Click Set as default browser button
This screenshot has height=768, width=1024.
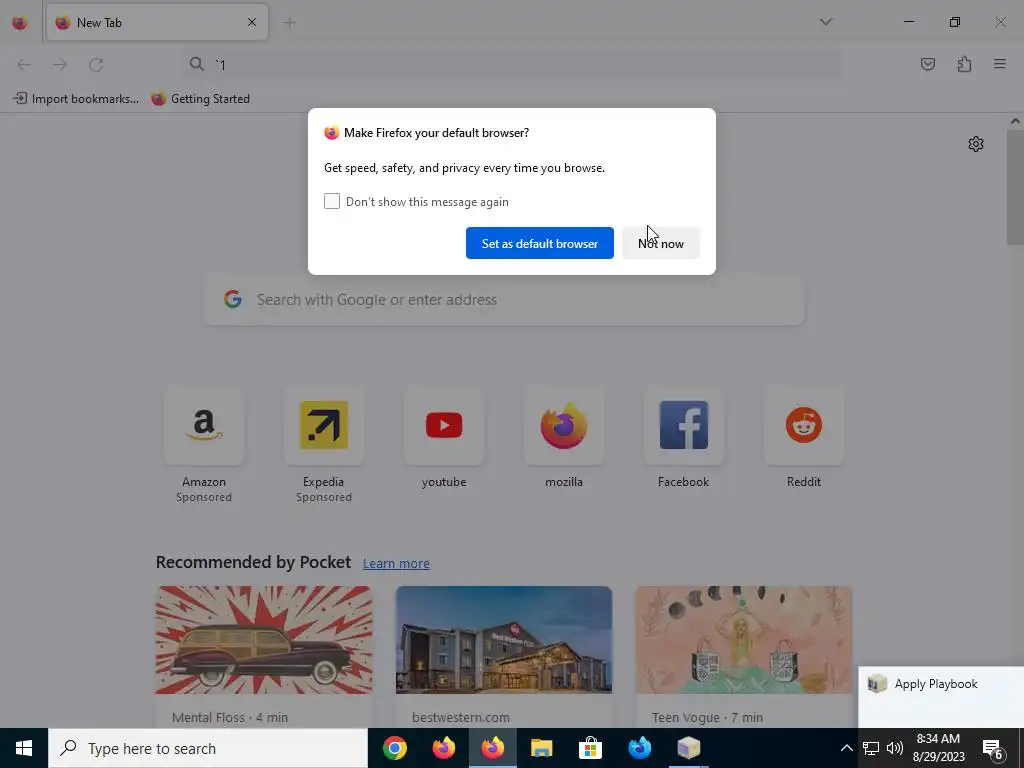pos(539,243)
